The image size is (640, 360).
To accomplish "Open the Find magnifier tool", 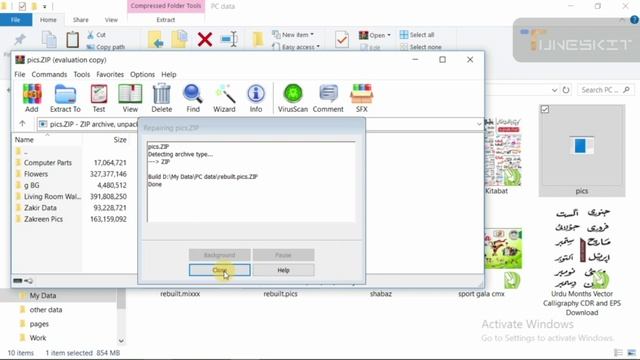I will click(193, 98).
